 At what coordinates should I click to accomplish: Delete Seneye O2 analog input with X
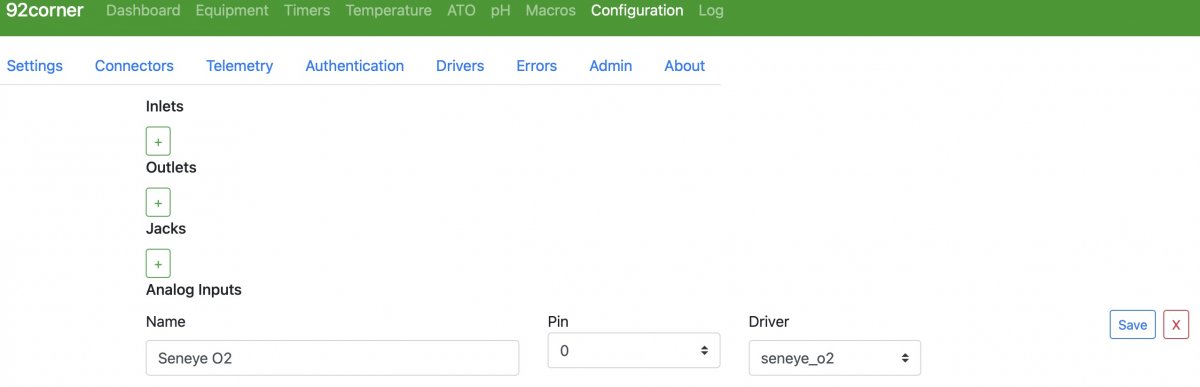[x=1176, y=325]
